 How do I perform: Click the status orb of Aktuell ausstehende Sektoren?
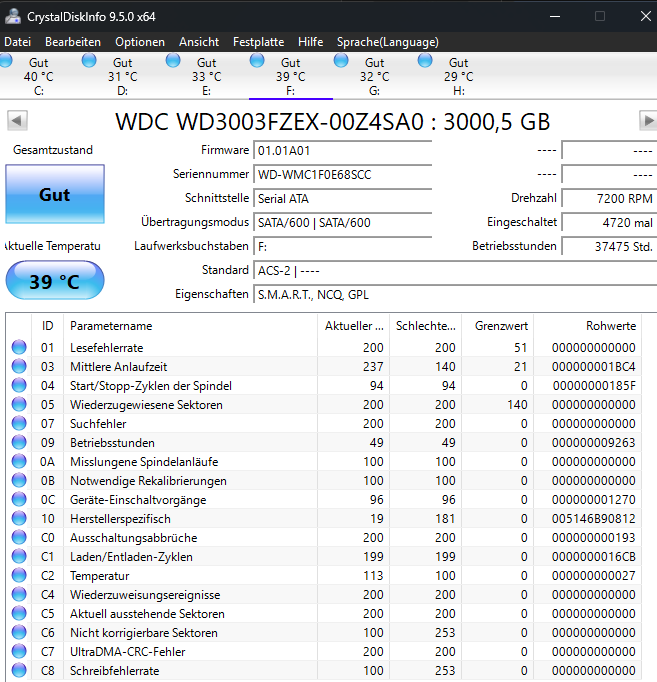click(x=19, y=613)
